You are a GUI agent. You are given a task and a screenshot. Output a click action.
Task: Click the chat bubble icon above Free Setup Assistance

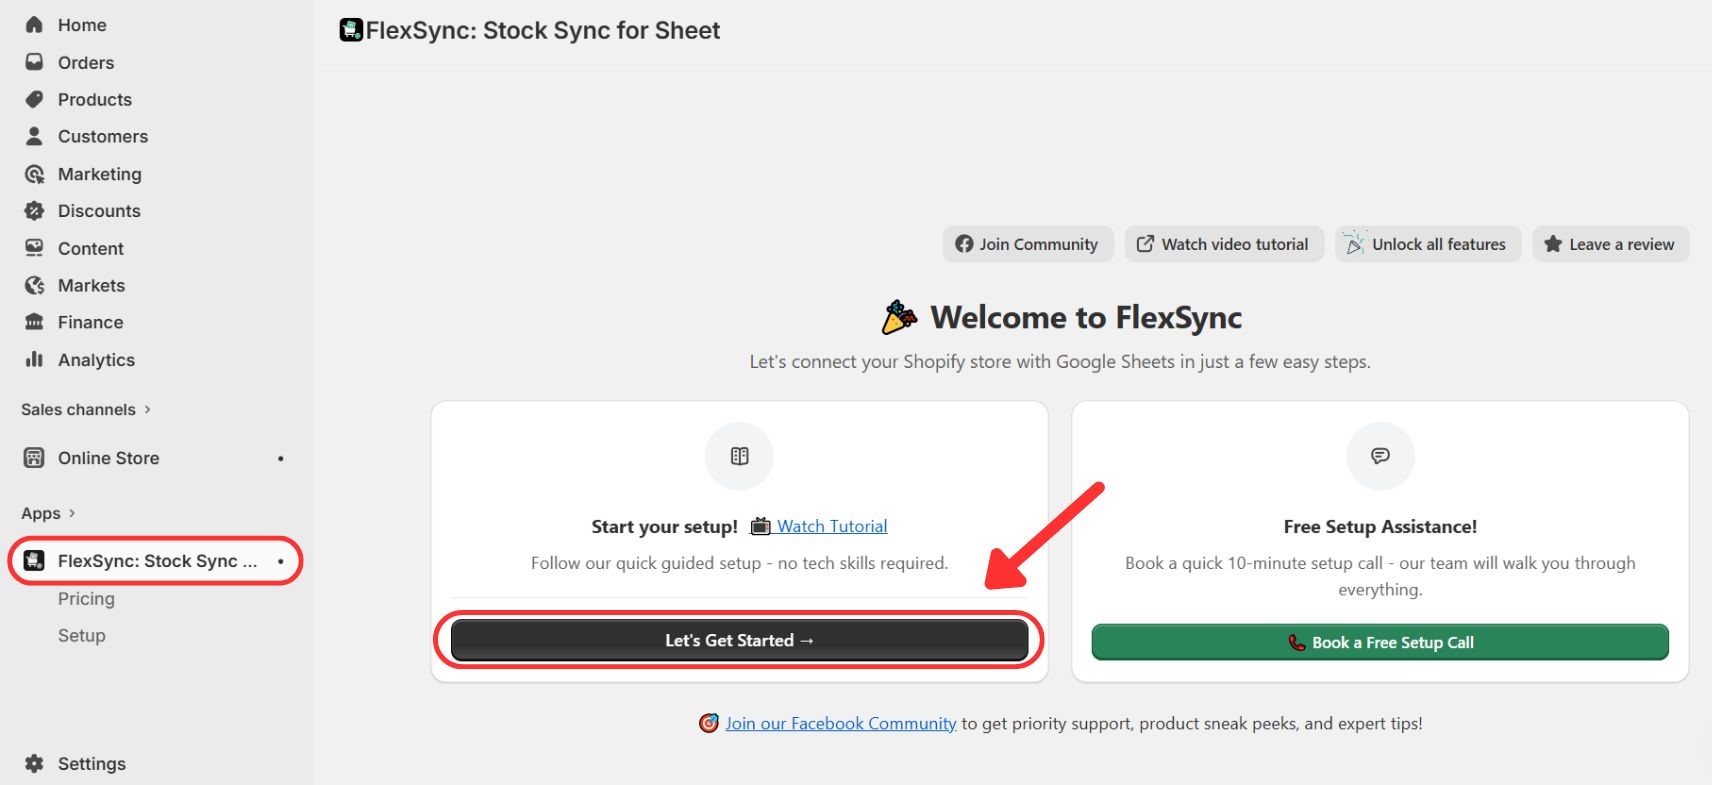pos(1380,456)
